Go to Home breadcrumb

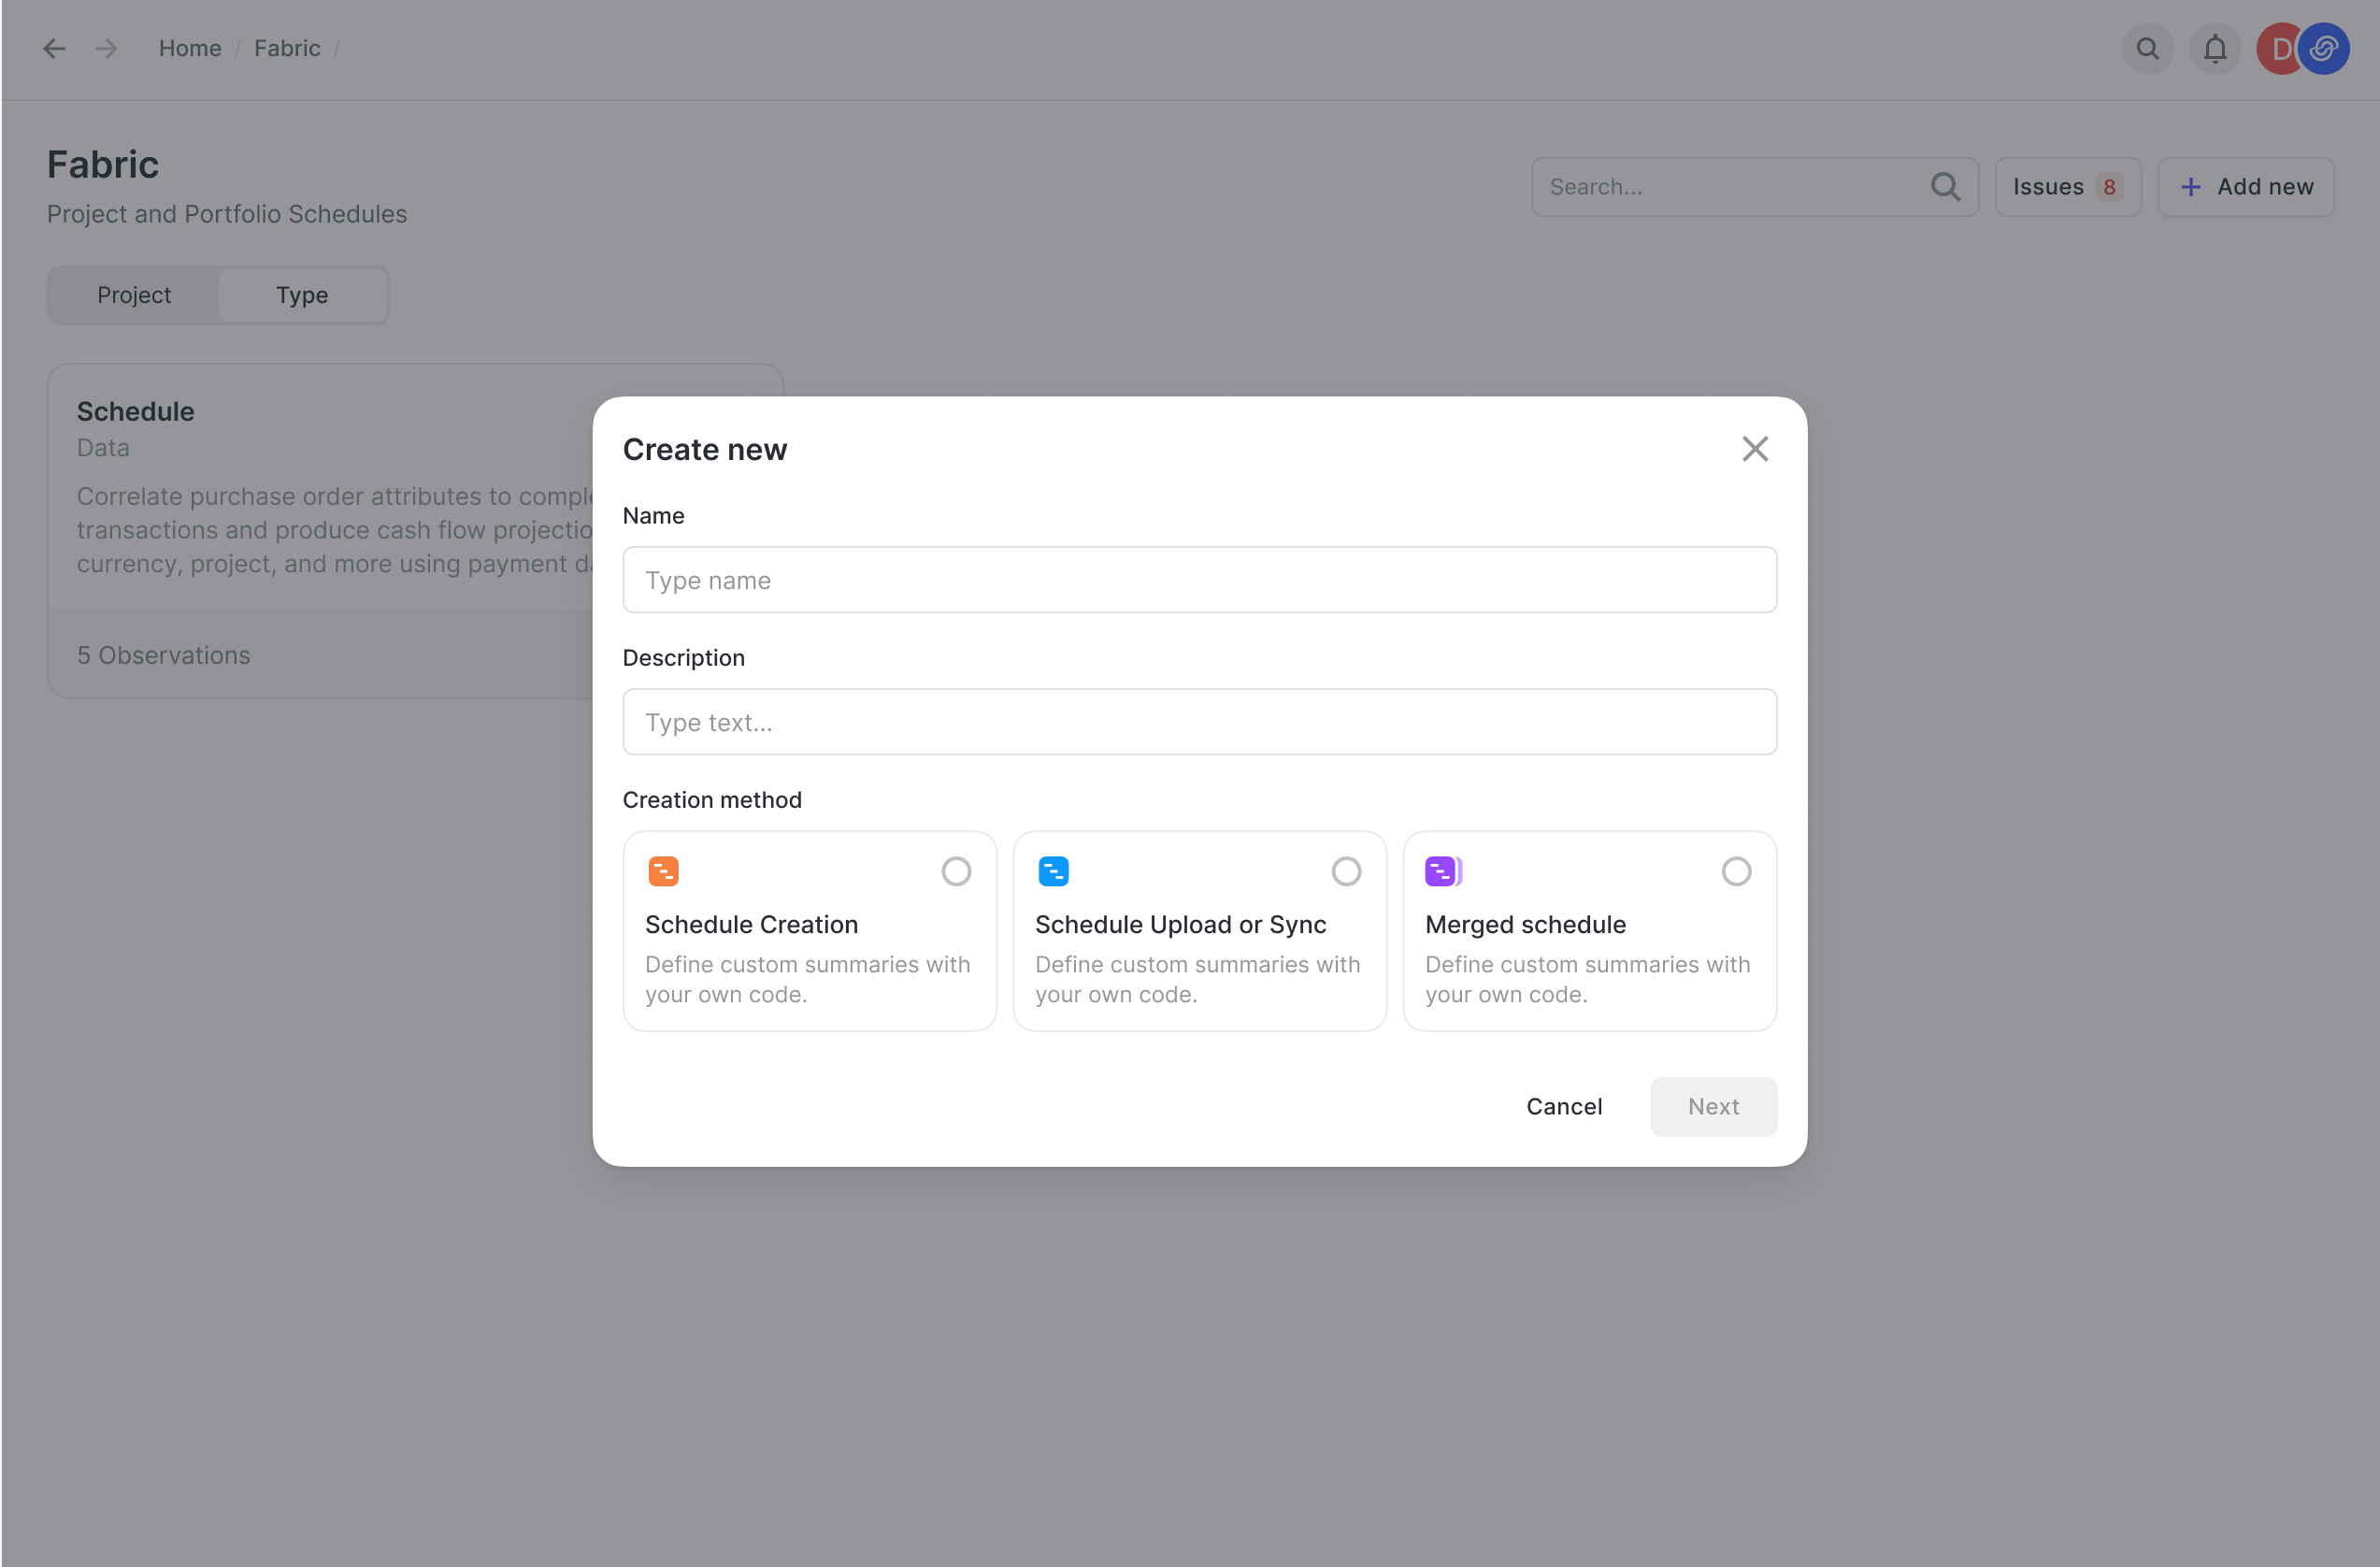[190, 48]
